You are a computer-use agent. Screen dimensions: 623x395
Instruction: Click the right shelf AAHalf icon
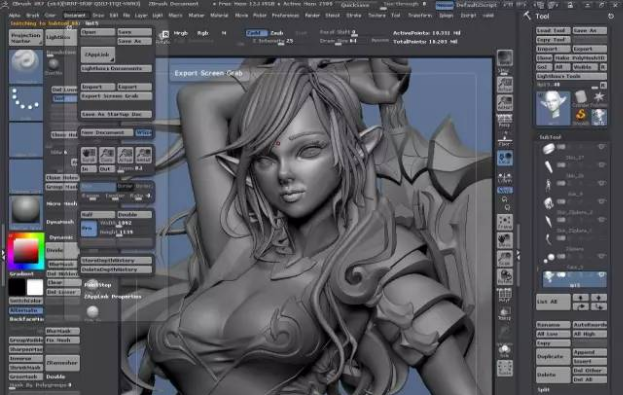505,103
